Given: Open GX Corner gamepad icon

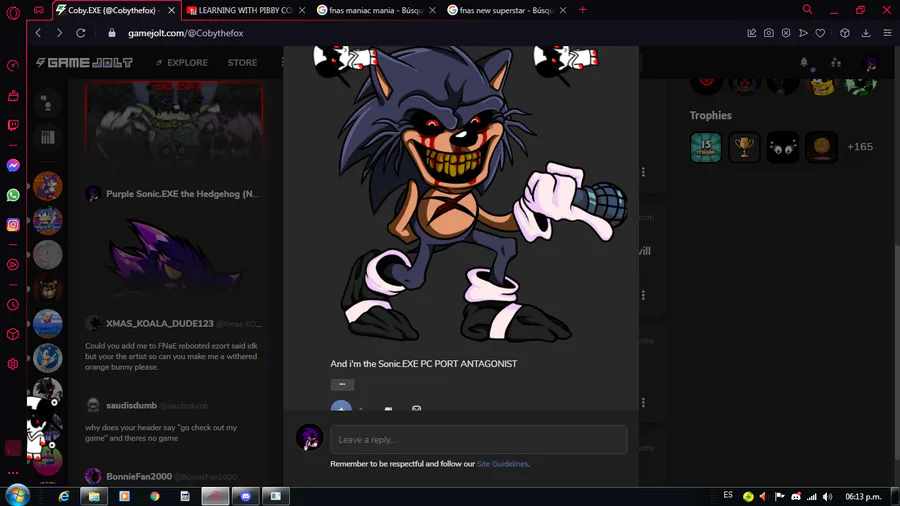Looking at the screenshot, I should click(x=38, y=10).
